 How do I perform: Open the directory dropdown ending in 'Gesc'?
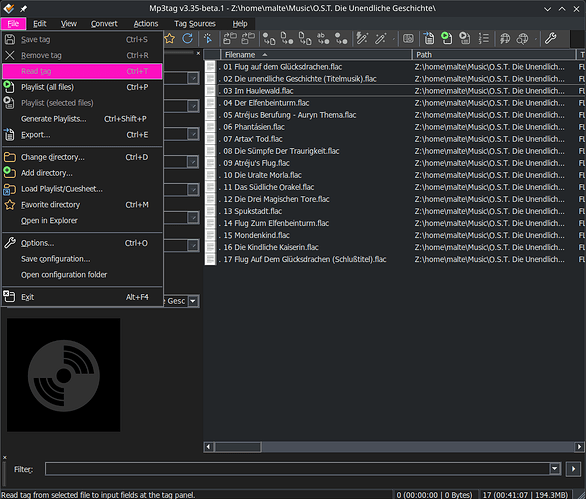pos(193,301)
